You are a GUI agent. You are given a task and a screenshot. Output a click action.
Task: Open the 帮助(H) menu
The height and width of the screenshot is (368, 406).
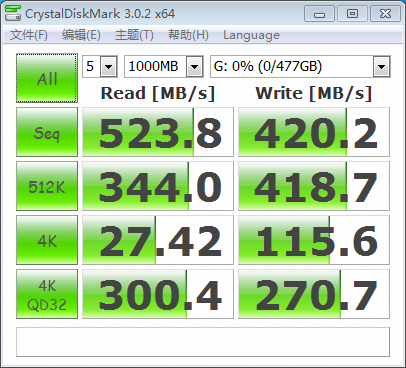coord(188,35)
